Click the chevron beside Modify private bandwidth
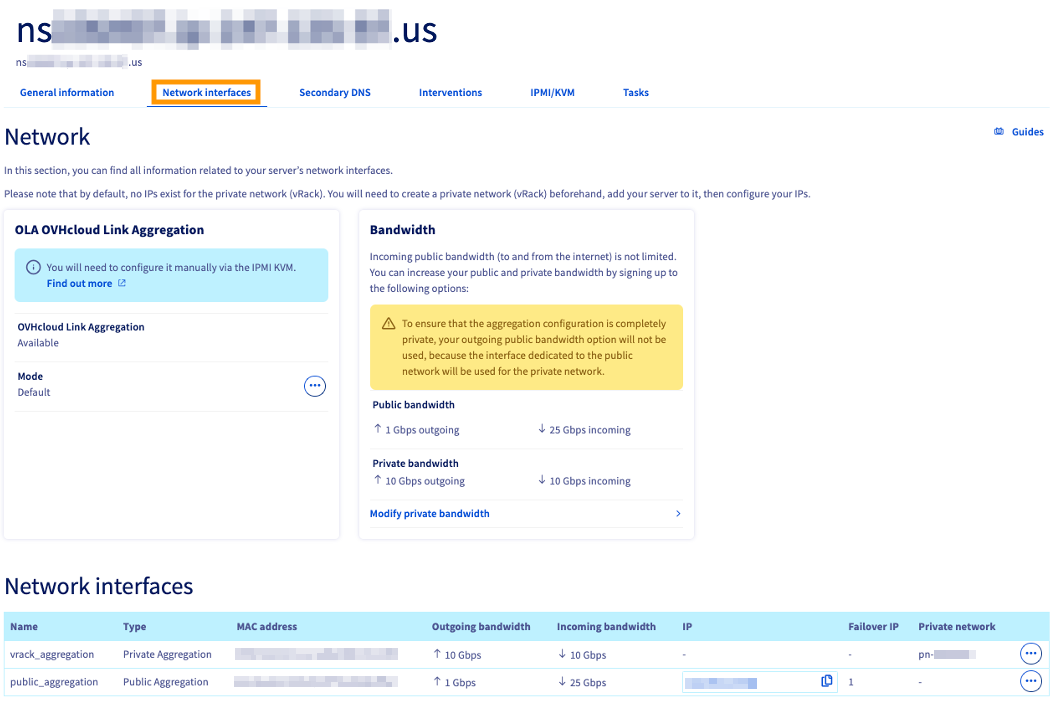Screen dimensions: 1054x701 (x=678, y=513)
